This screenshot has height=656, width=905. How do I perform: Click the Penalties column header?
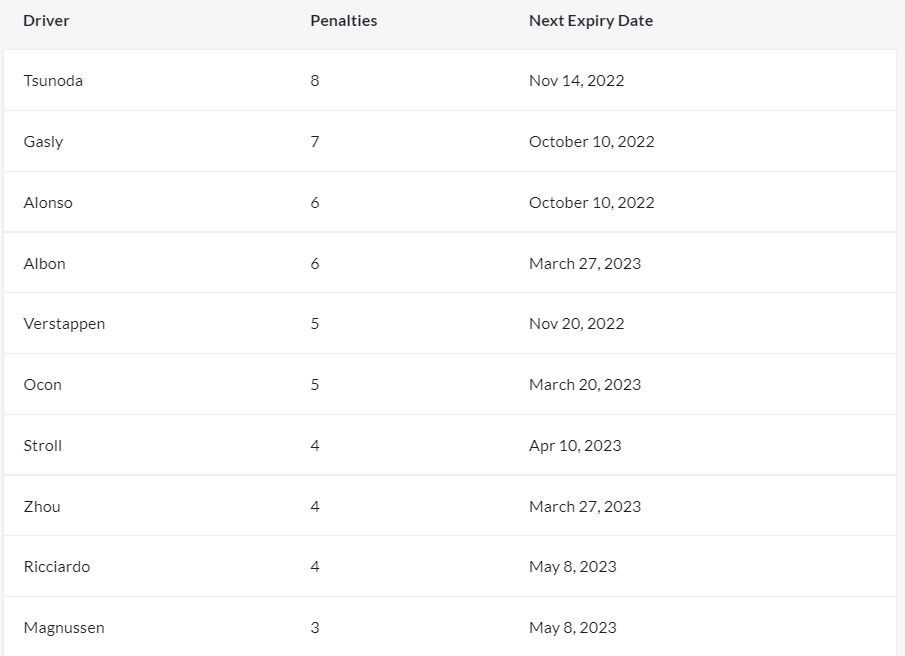point(343,21)
